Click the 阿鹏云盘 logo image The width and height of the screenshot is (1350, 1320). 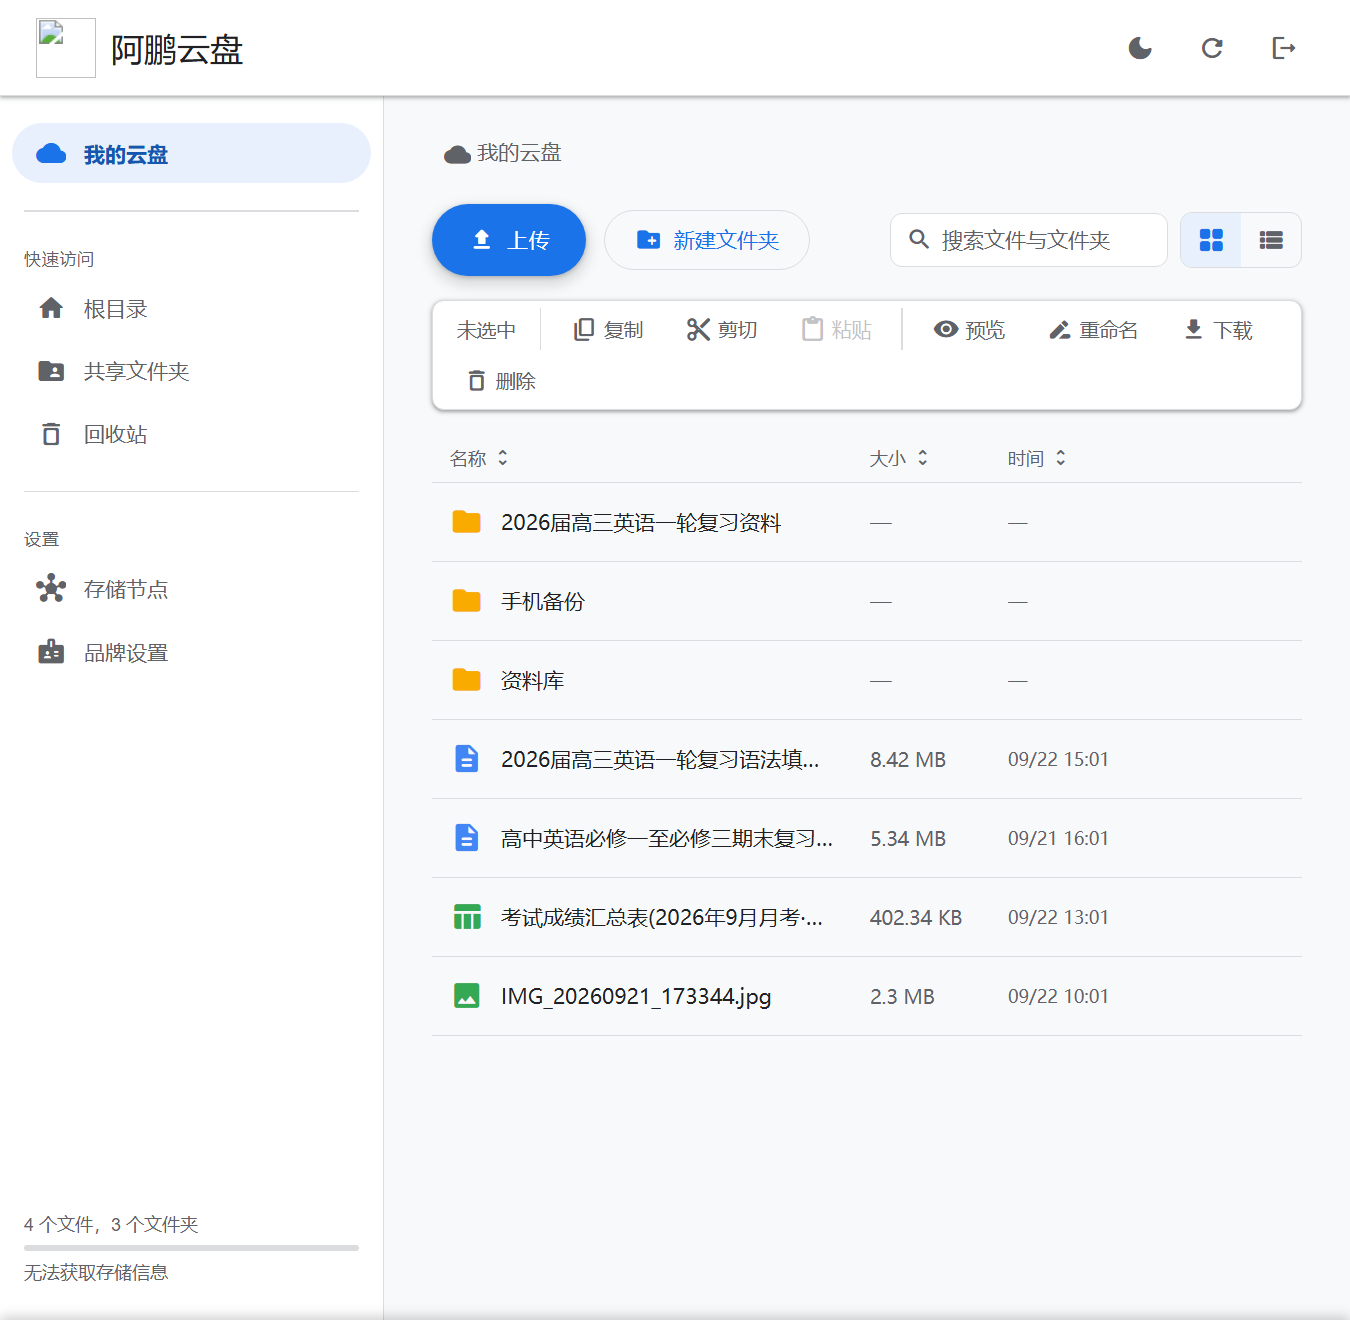[66, 48]
